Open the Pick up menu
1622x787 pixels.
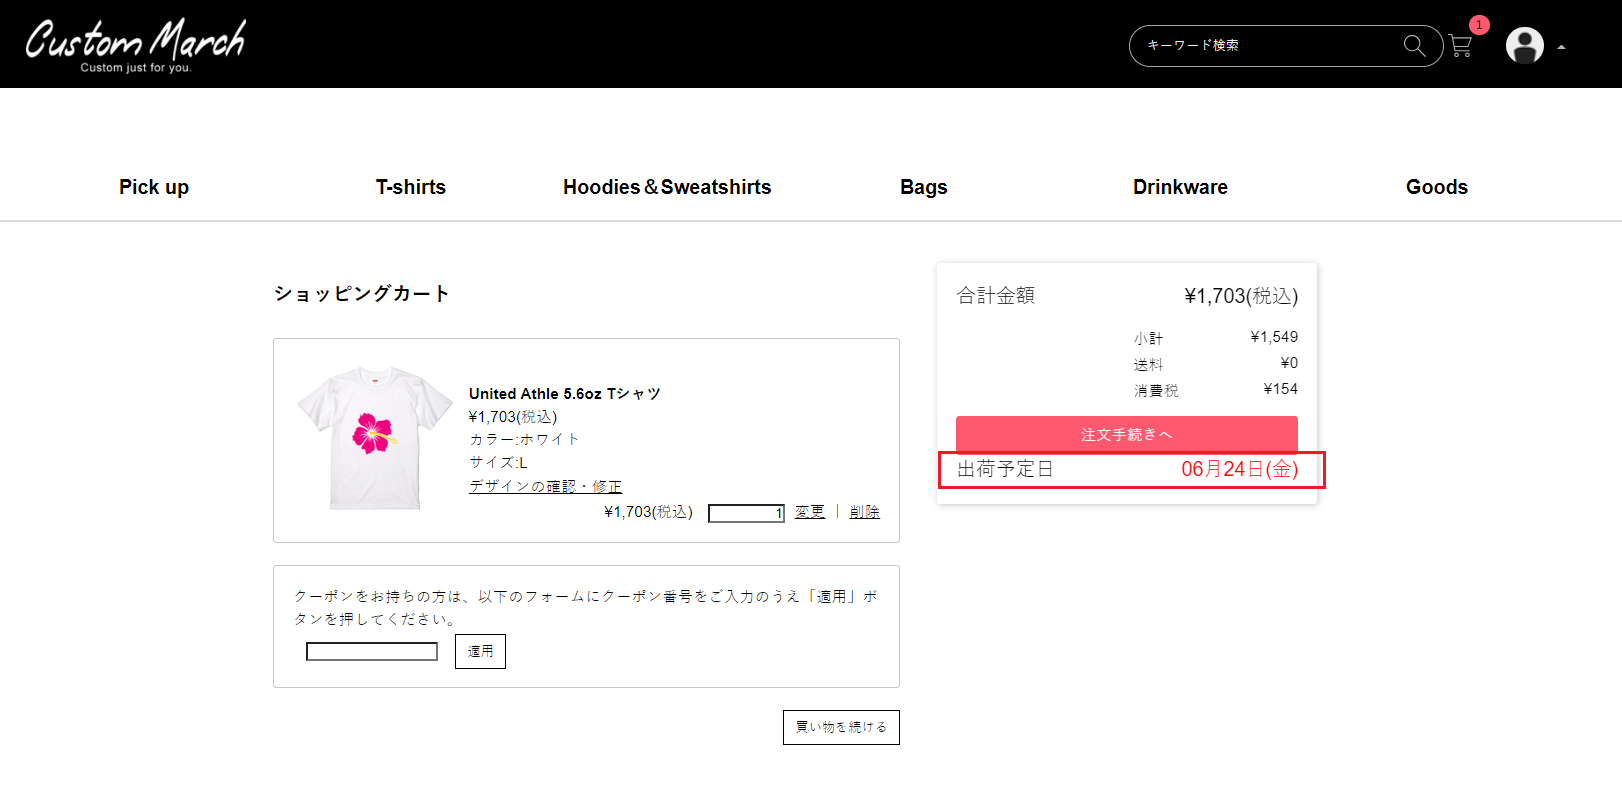tap(154, 187)
